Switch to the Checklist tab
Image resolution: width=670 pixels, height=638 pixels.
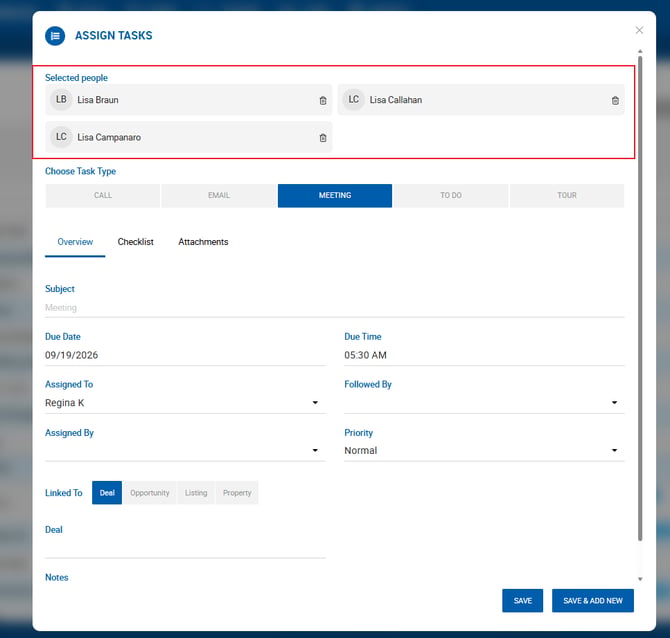click(x=135, y=242)
